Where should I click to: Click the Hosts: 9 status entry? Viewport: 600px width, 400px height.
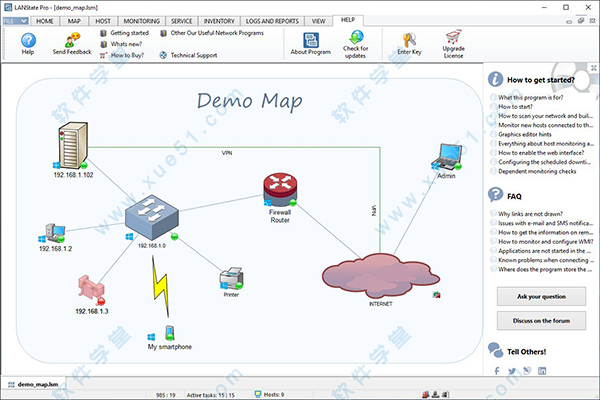(269, 394)
